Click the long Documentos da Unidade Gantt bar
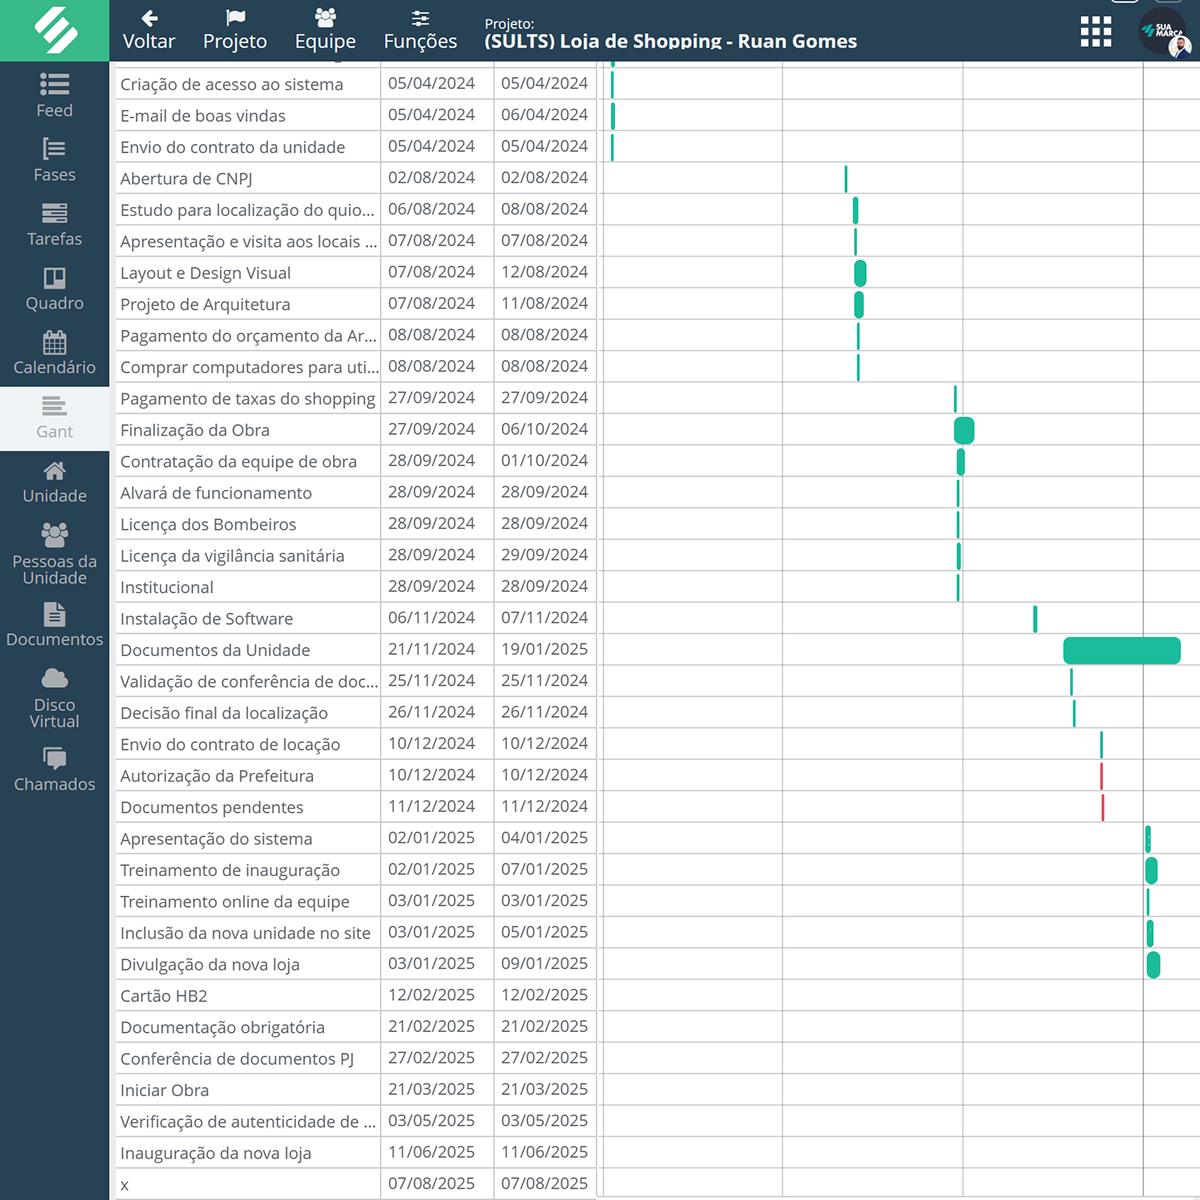The image size is (1200, 1200). pos(1122,649)
